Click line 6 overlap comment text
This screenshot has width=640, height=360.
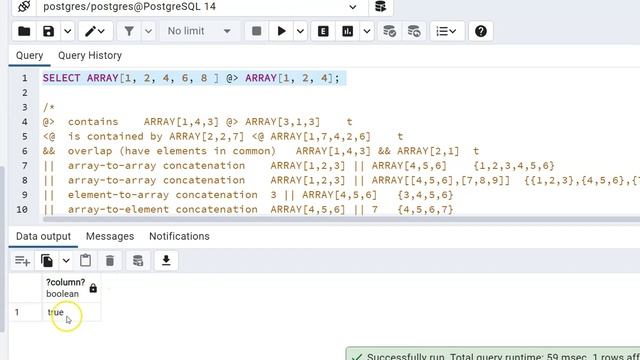coord(260,151)
